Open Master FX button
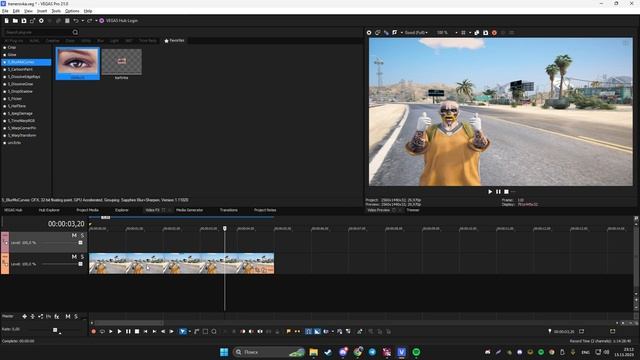Screen dimensions: 640x360 click(x=57, y=316)
